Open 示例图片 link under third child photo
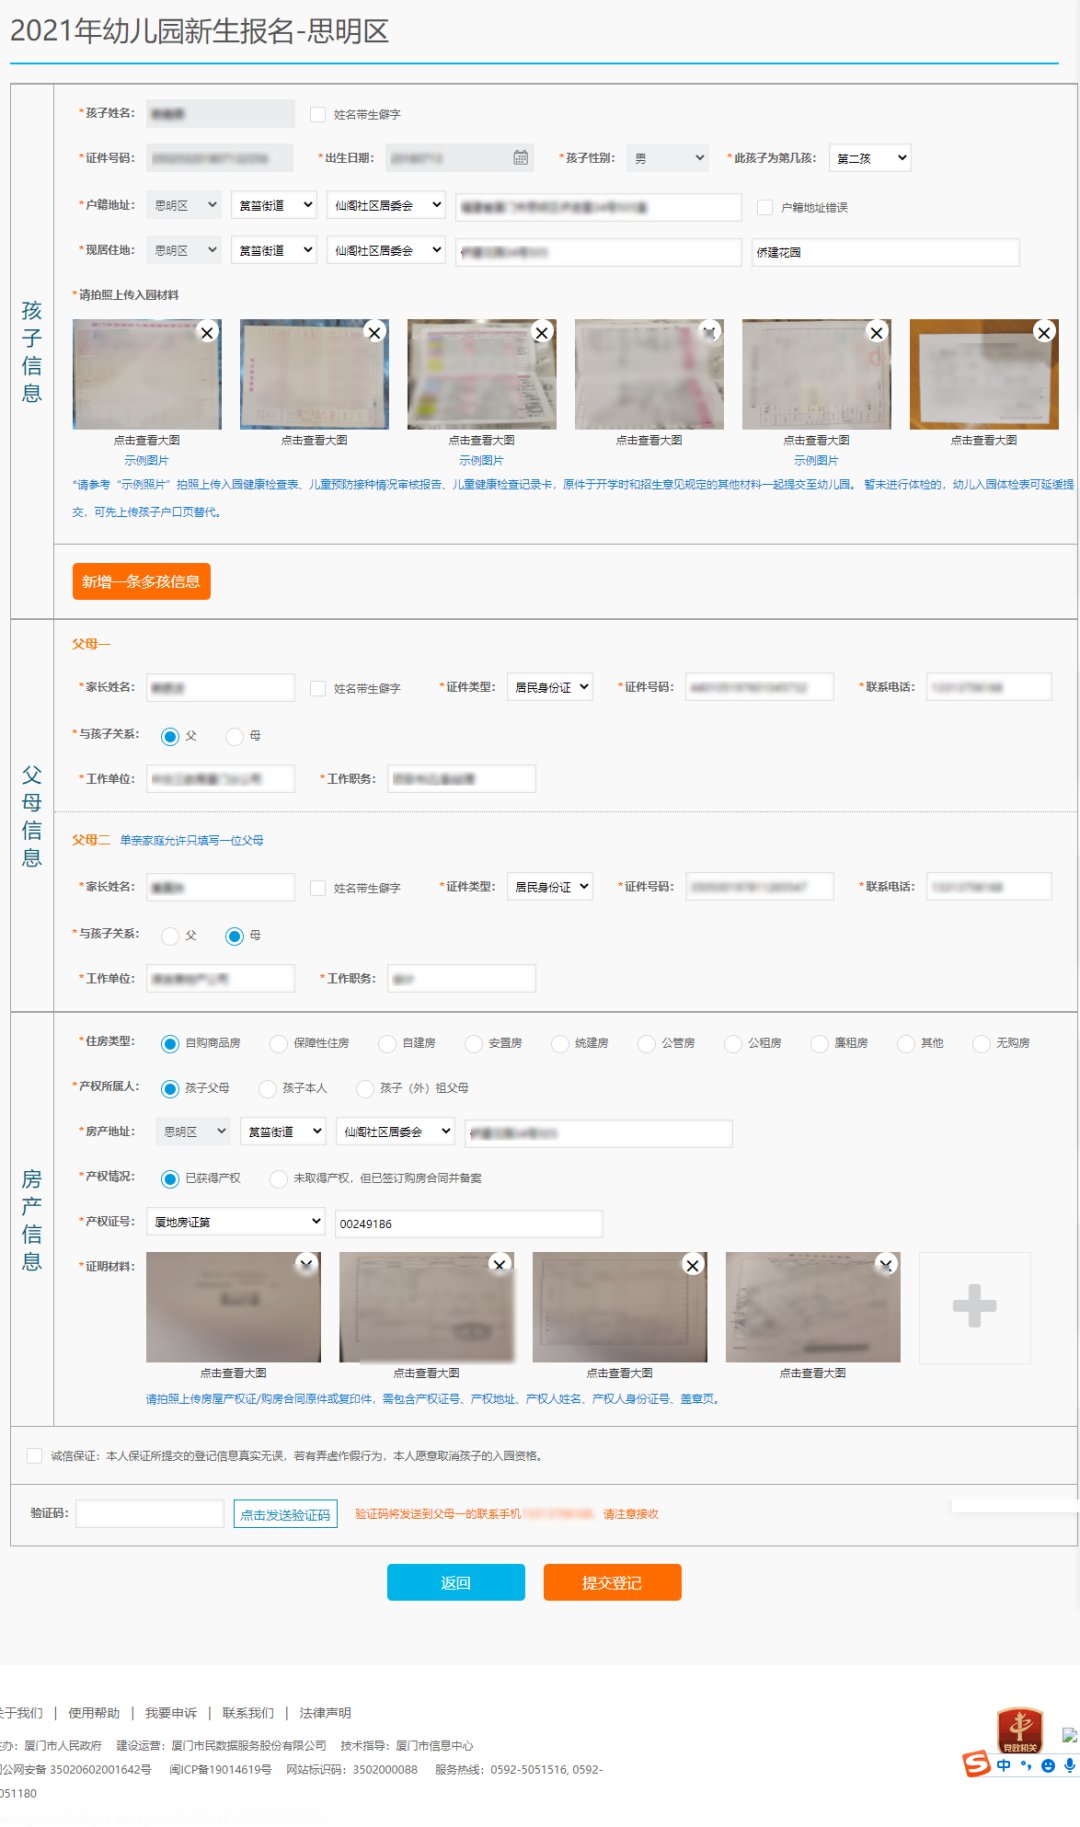Screen dimensions: 1080x1827 coord(481,461)
